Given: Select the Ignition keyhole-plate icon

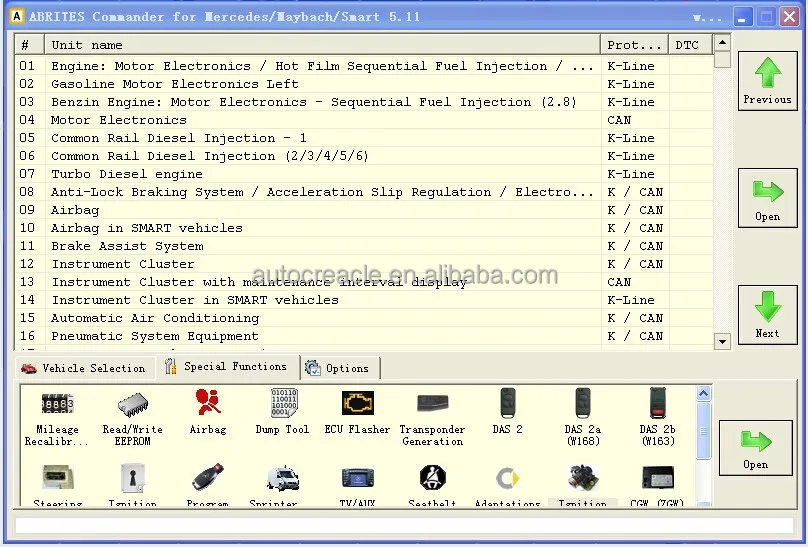Looking at the screenshot, I should pos(132,484).
